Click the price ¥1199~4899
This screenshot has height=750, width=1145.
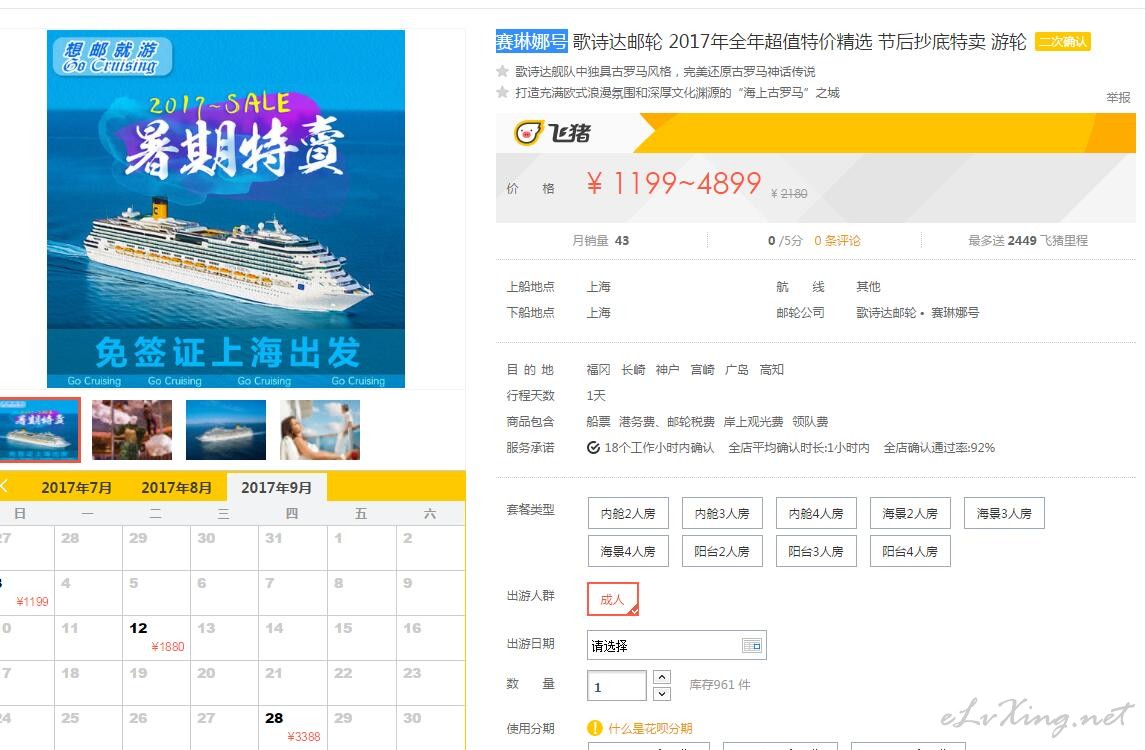[673, 183]
